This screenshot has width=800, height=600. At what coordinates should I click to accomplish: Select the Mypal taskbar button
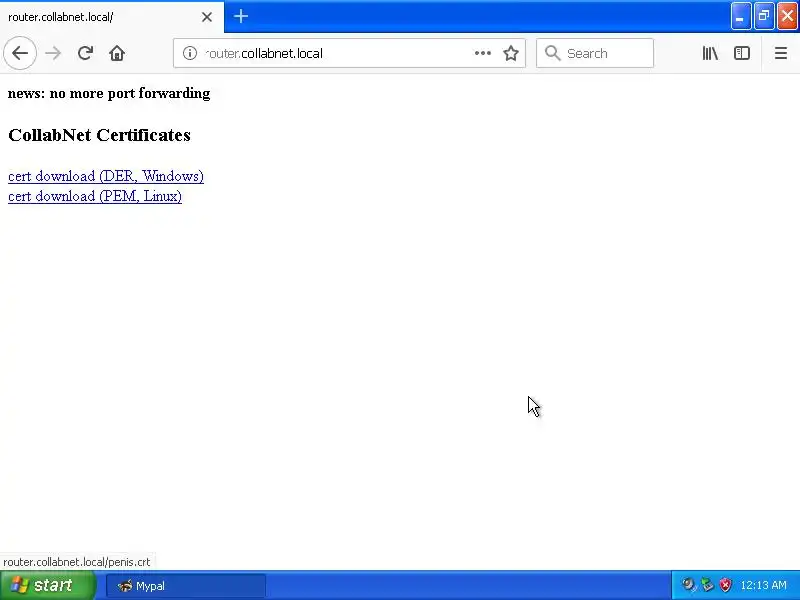(x=186, y=586)
